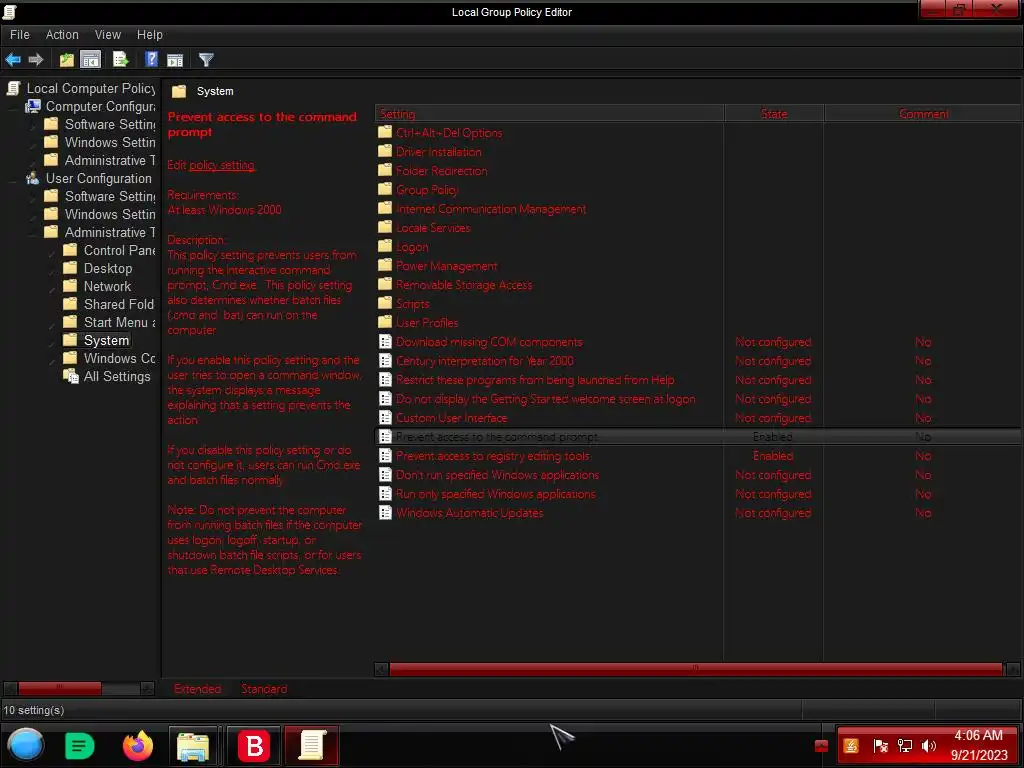
Task: Select Don't run specified Windows applications policy
Action: coord(497,475)
